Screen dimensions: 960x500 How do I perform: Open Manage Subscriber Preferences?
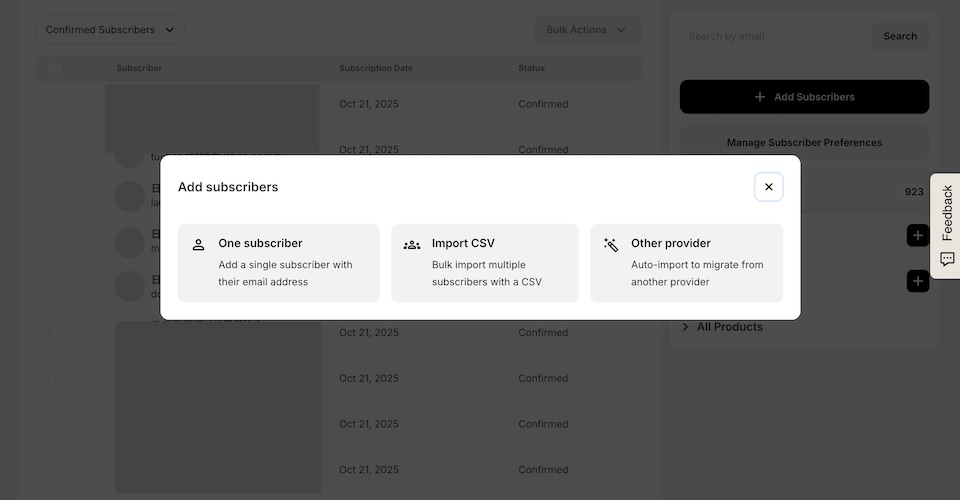pos(804,142)
